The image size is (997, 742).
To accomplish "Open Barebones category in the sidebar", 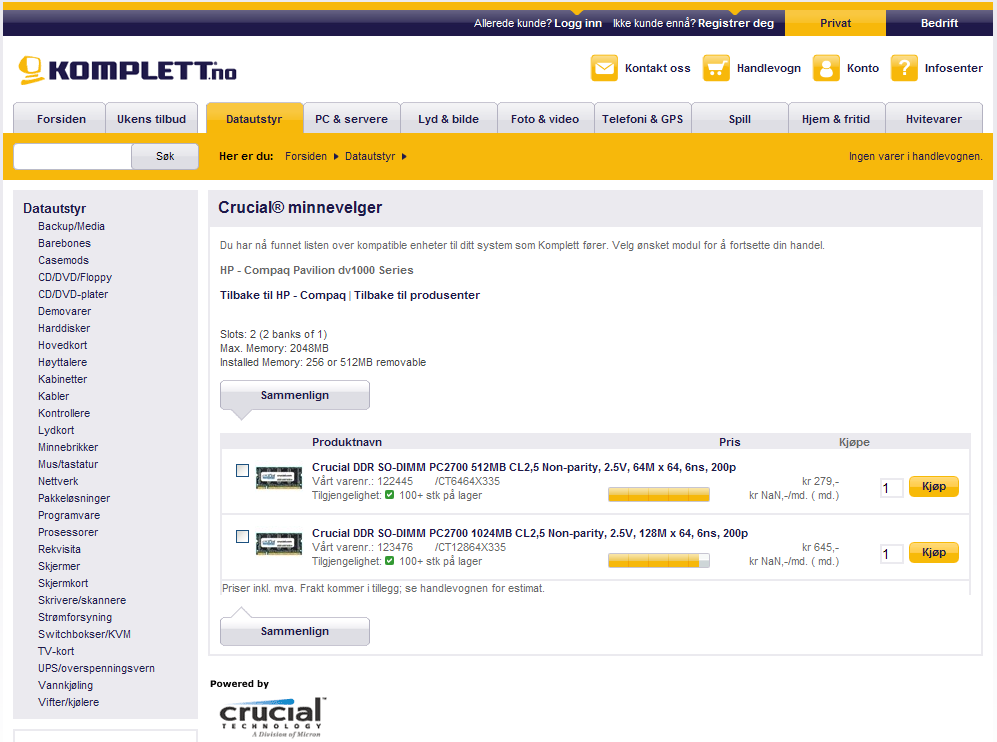I will coord(64,244).
